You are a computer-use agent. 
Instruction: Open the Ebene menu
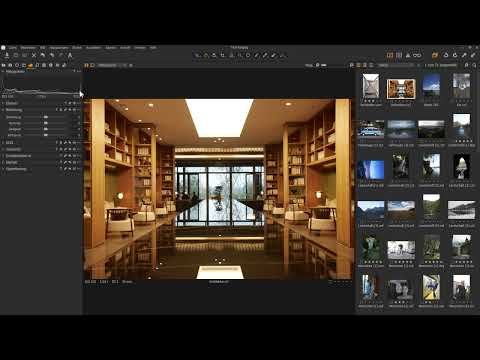coord(77,48)
